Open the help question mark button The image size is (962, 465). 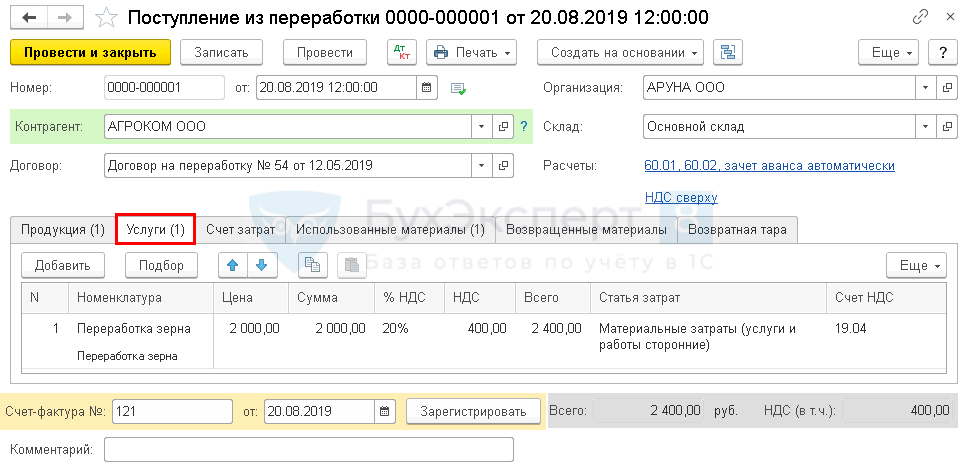940,52
